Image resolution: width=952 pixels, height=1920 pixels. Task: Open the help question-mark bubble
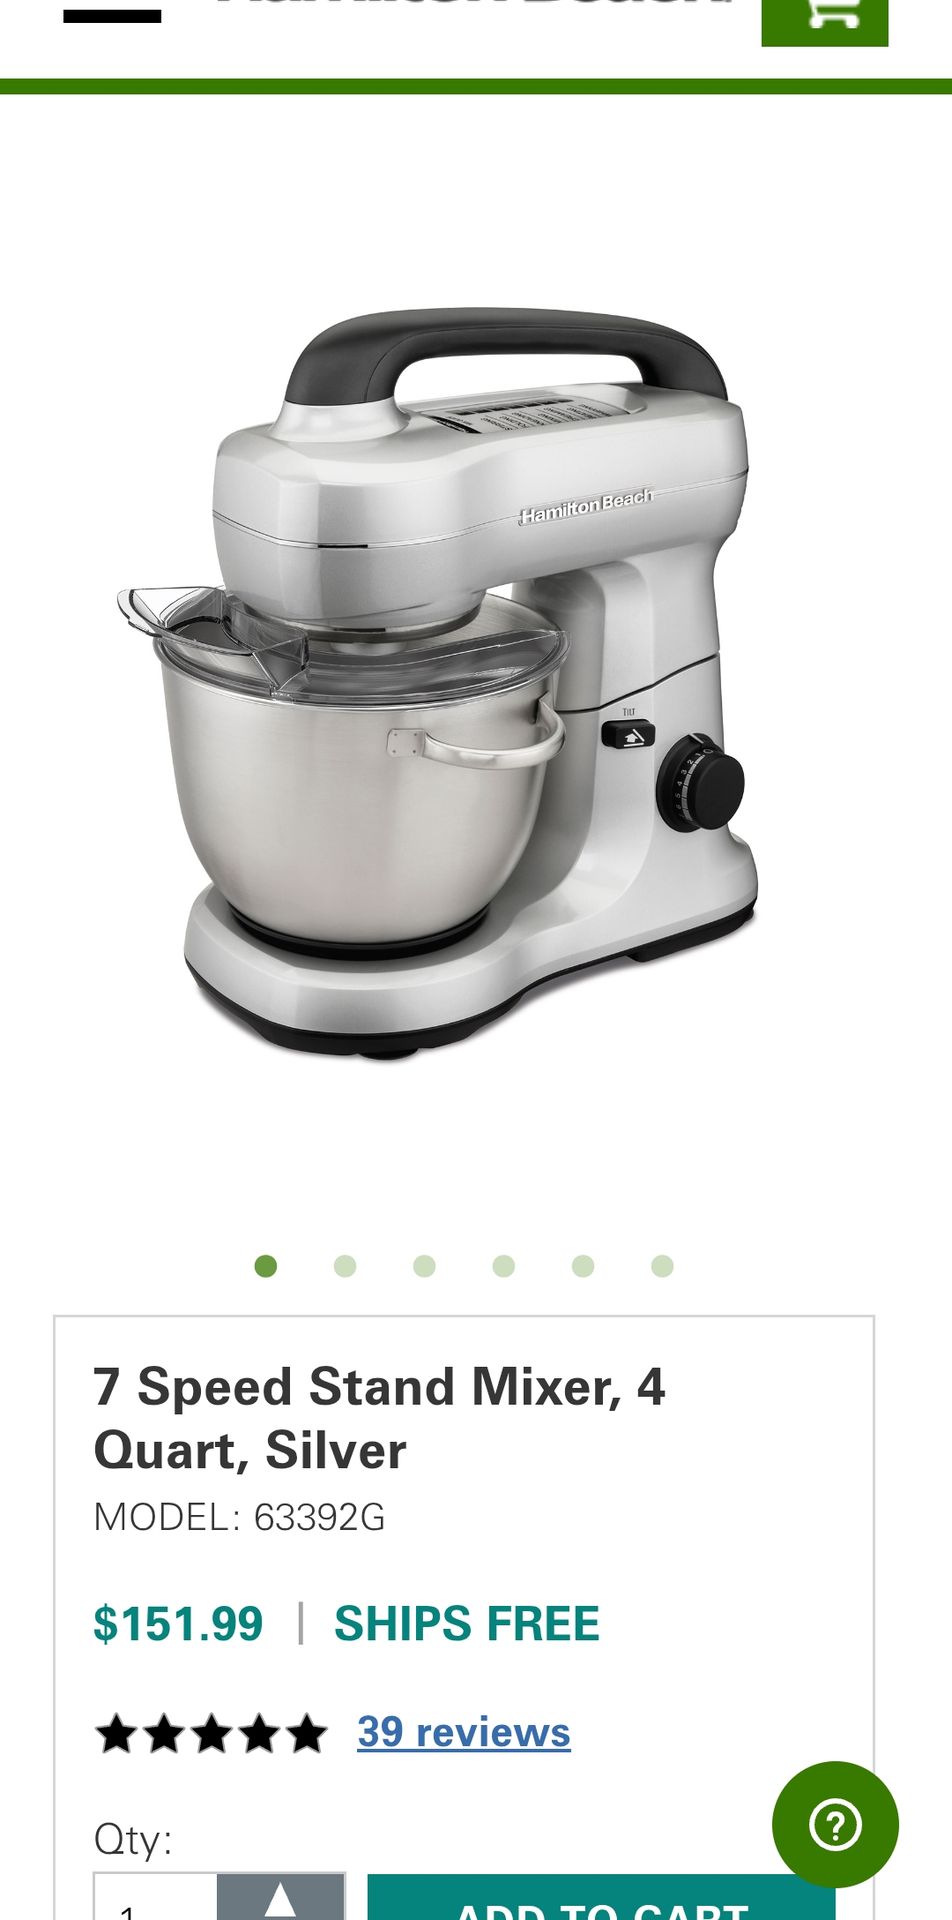835,1825
